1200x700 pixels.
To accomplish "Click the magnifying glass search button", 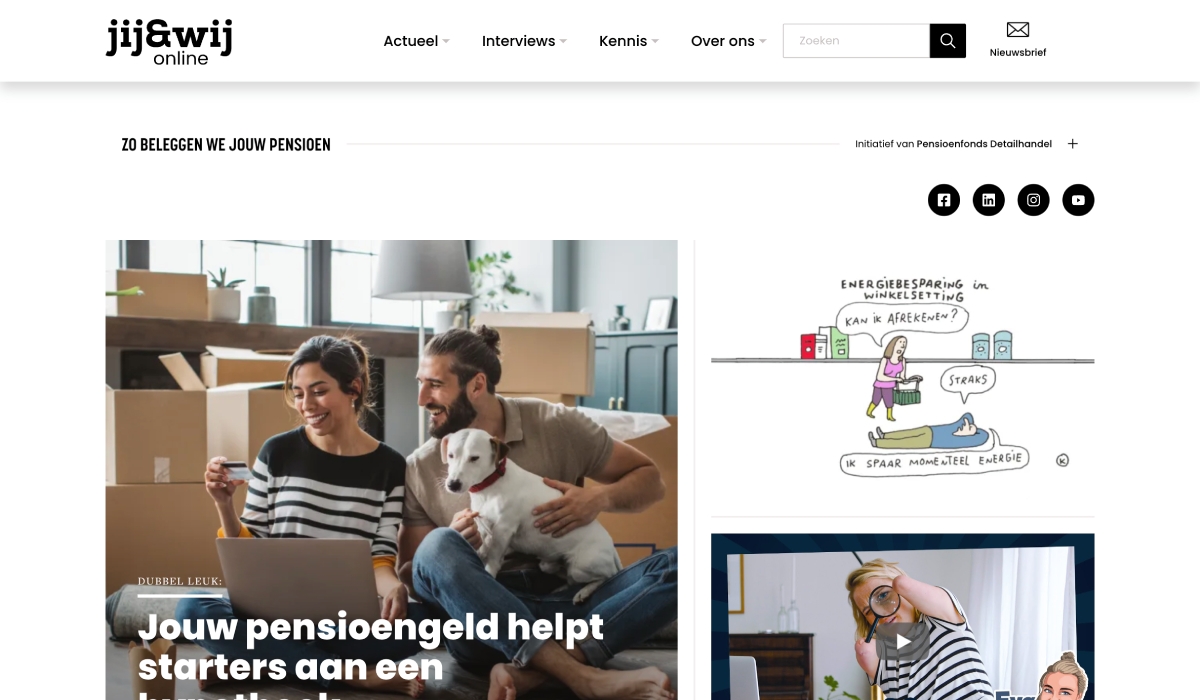I will [948, 41].
